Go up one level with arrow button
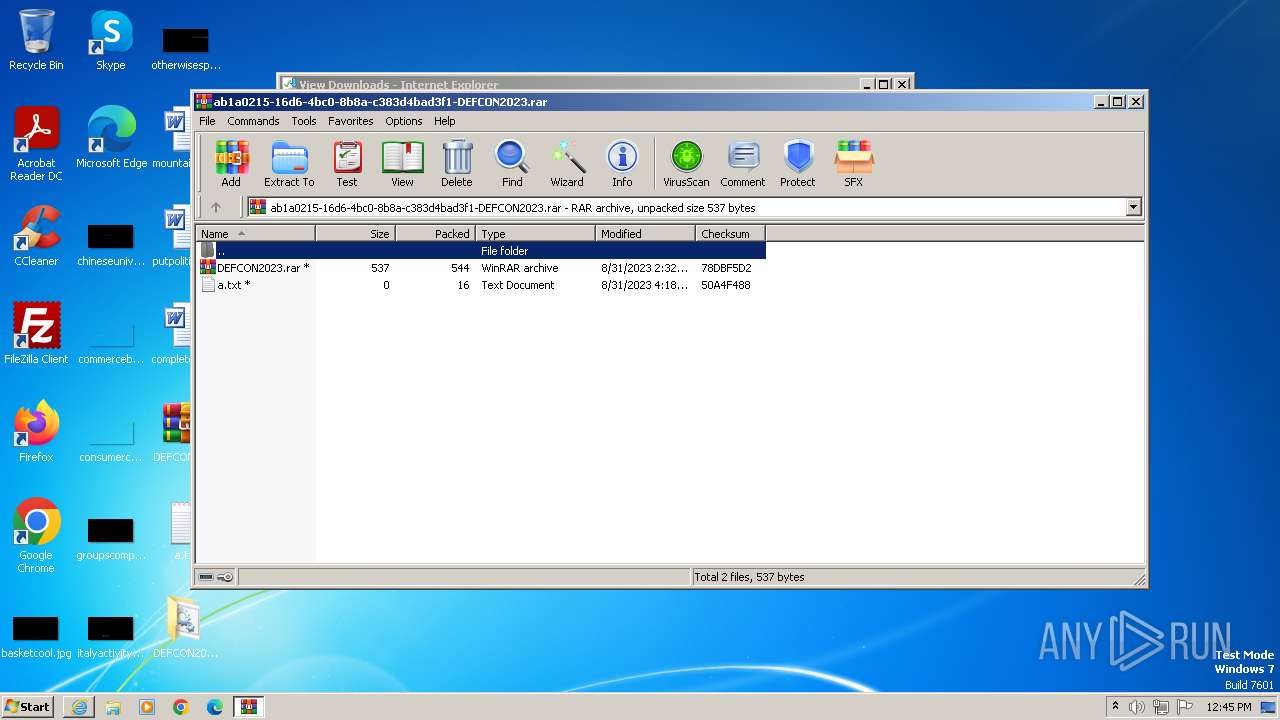This screenshot has height=720, width=1280. click(216, 208)
